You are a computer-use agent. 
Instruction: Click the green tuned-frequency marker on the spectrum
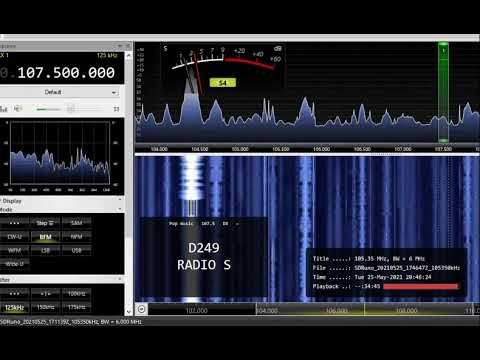pyautogui.click(x=443, y=92)
